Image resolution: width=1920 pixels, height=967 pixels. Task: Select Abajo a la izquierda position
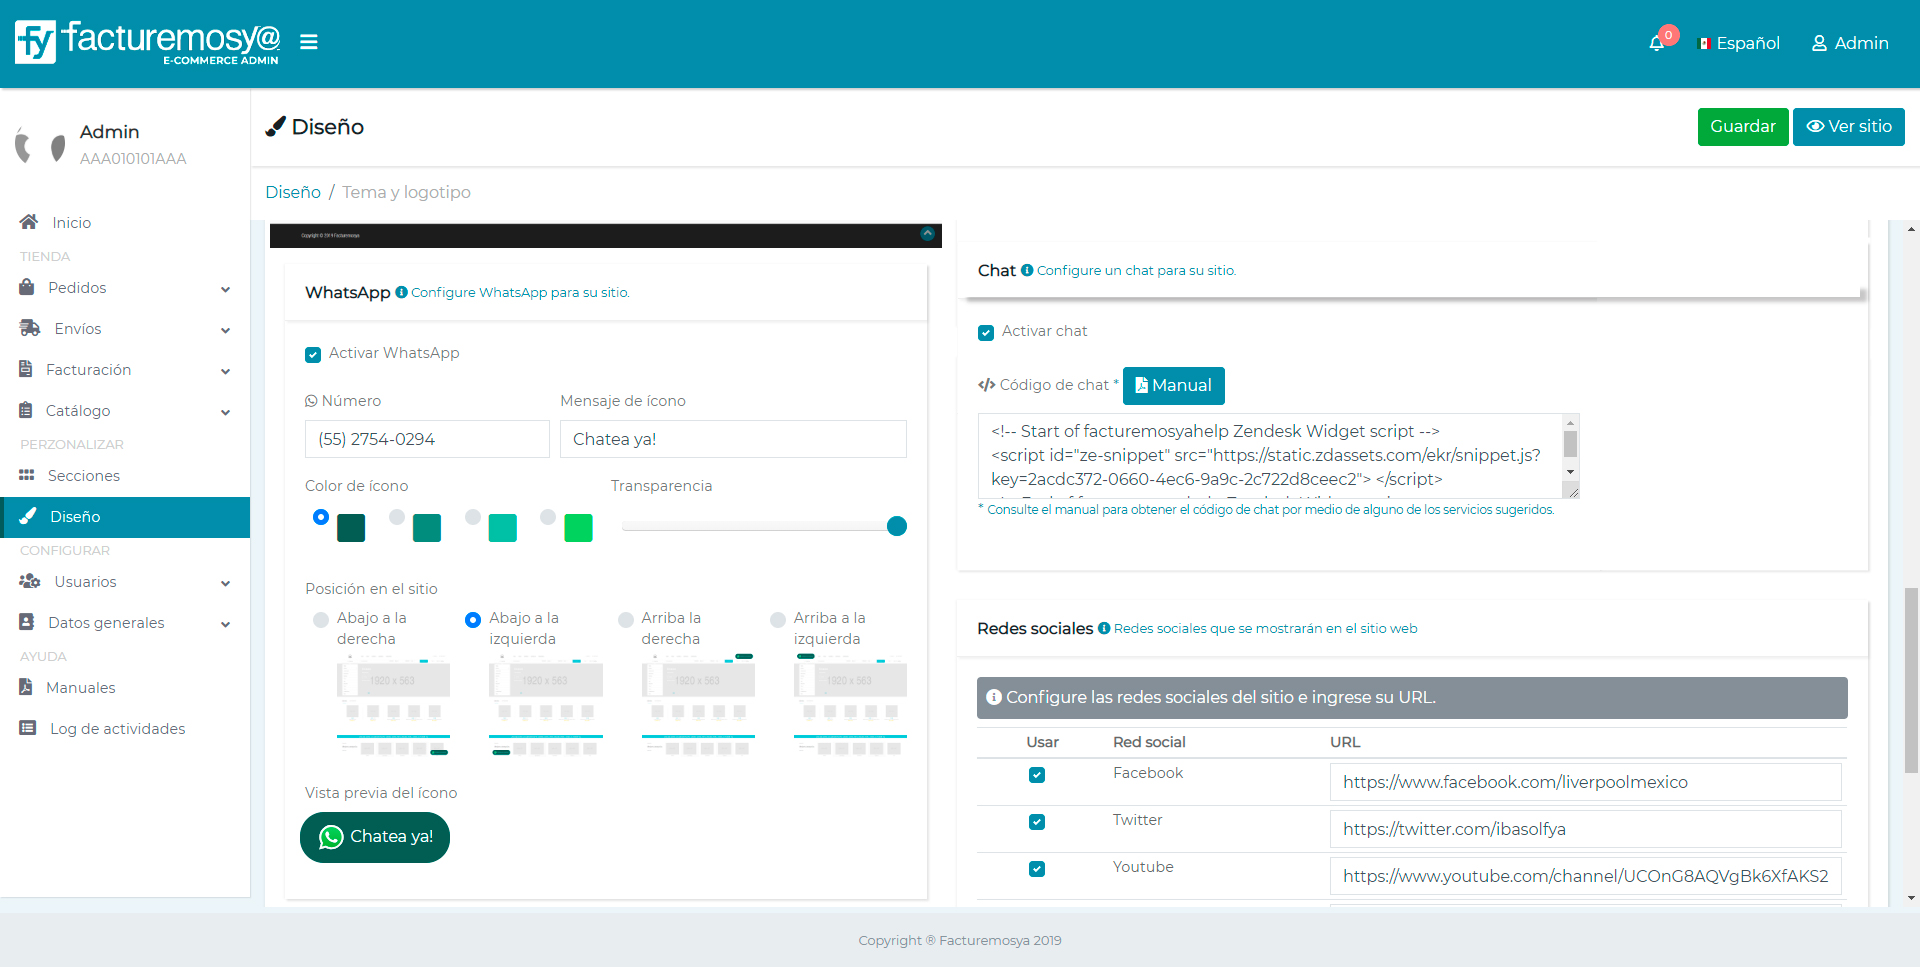473,620
